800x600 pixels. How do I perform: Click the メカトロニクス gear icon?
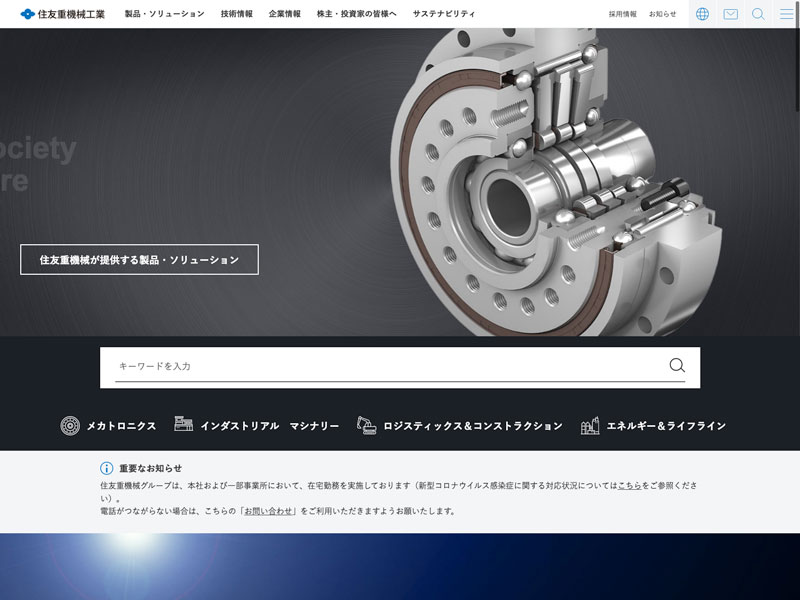pyautogui.click(x=70, y=426)
